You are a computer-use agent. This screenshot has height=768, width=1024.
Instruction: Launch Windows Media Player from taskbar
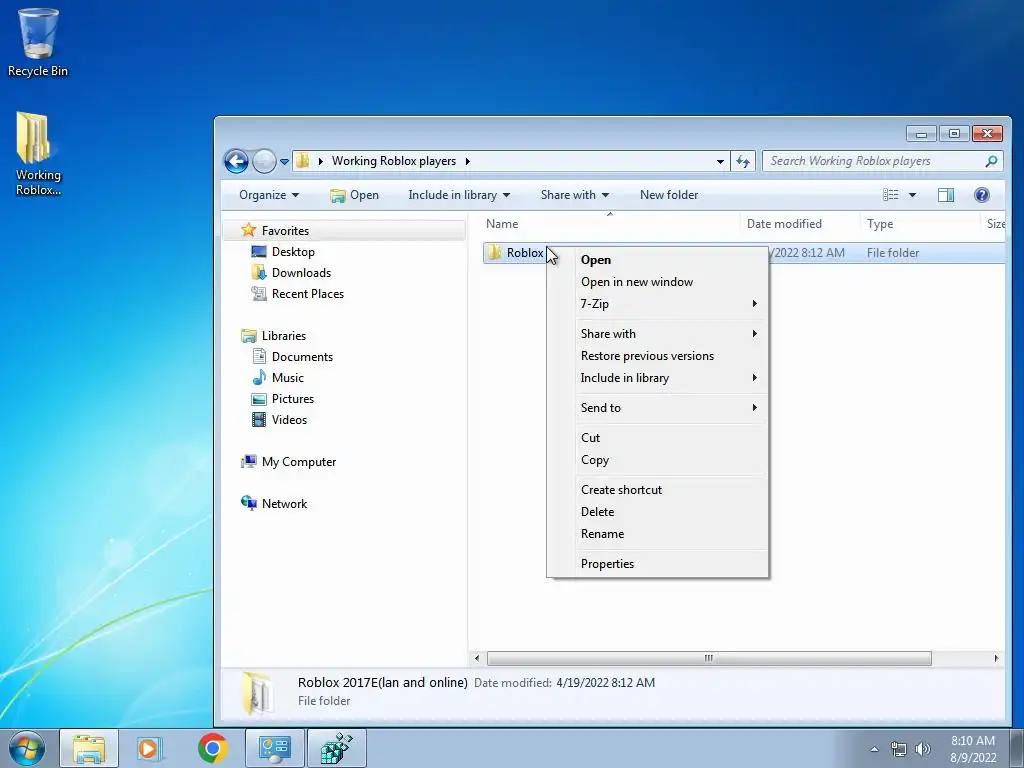tap(149, 748)
